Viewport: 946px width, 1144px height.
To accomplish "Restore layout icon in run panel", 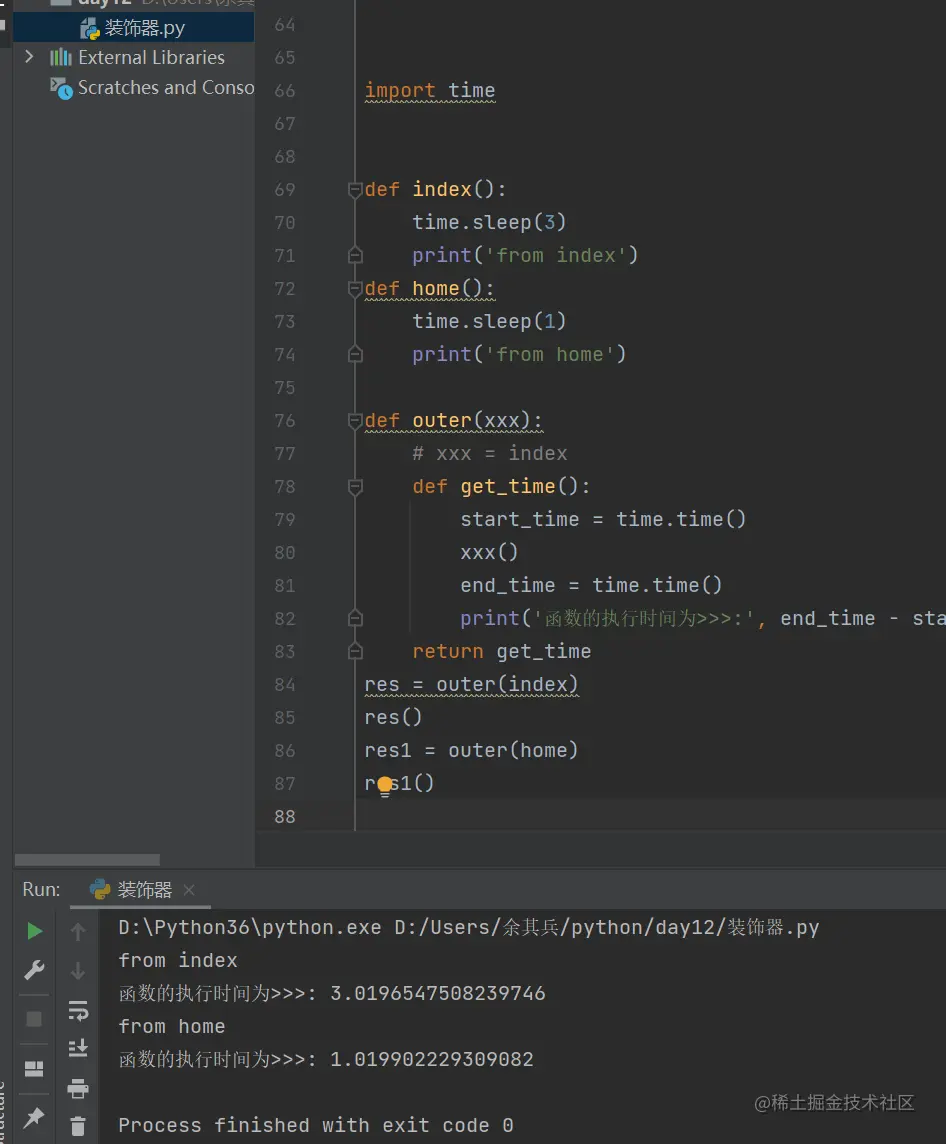I will [34, 1069].
